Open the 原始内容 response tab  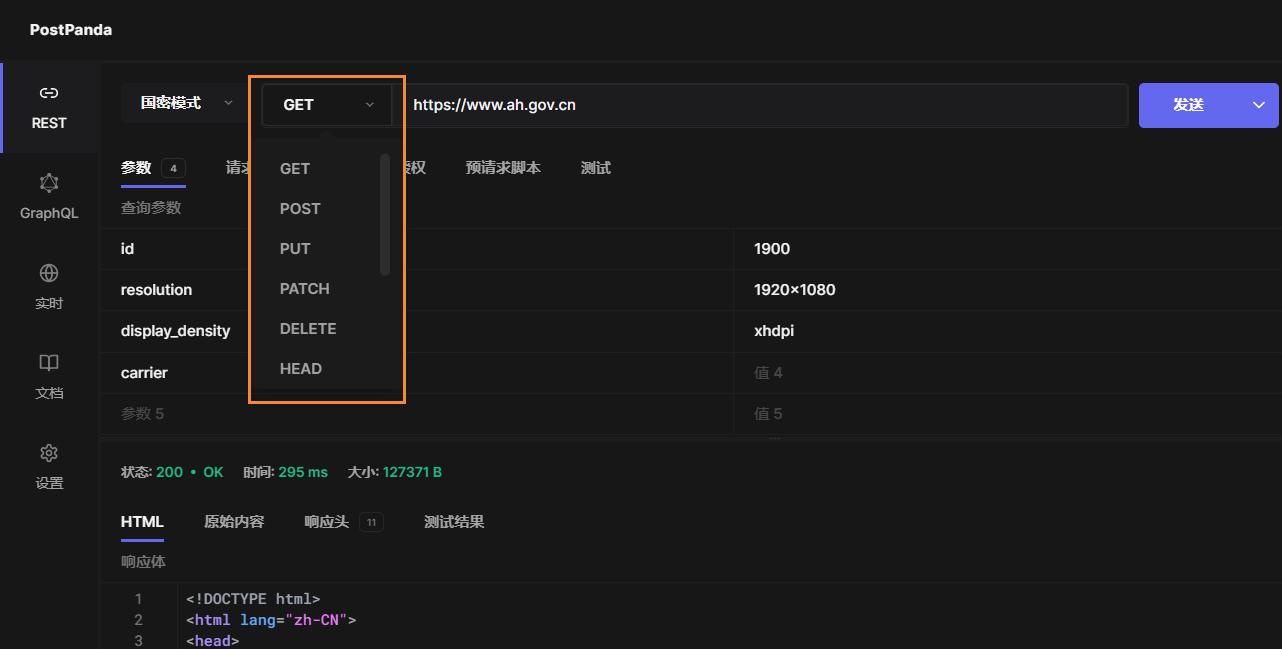point(233,521)
